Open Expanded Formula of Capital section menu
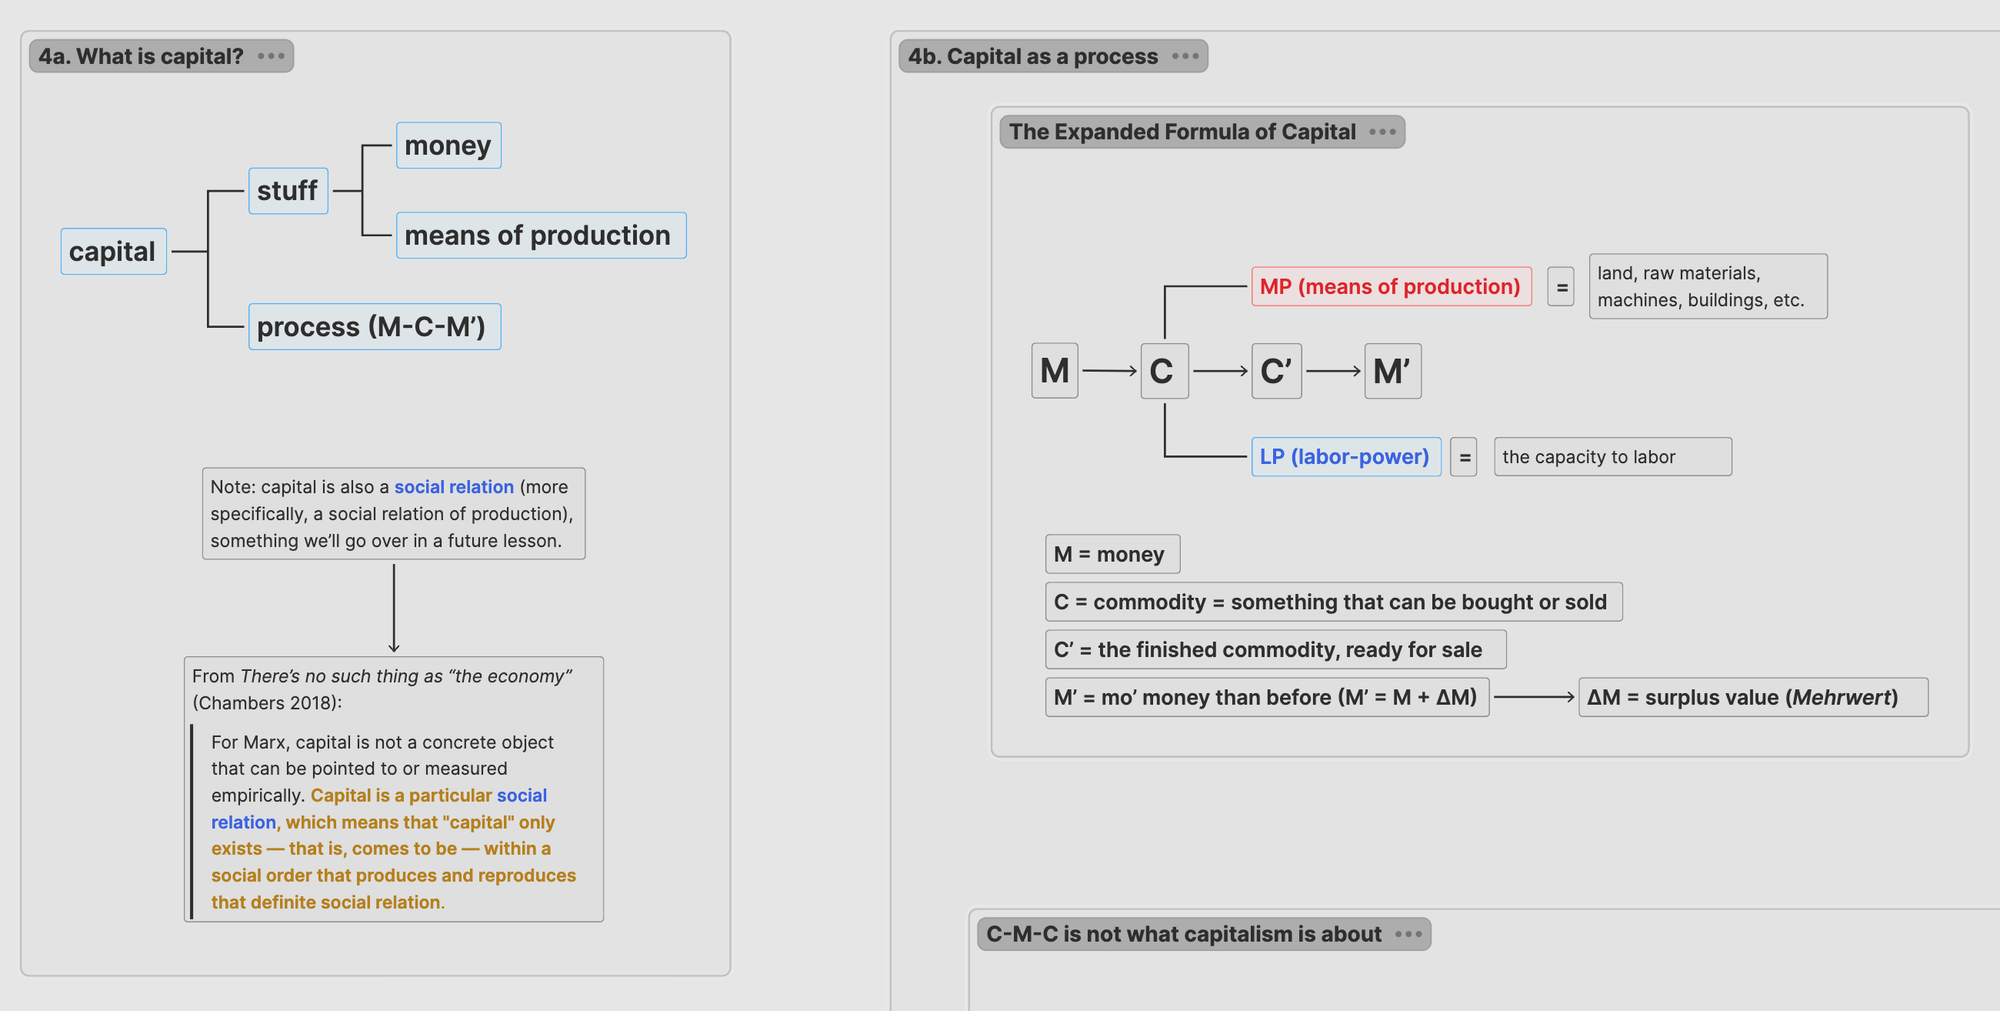 1382,132
